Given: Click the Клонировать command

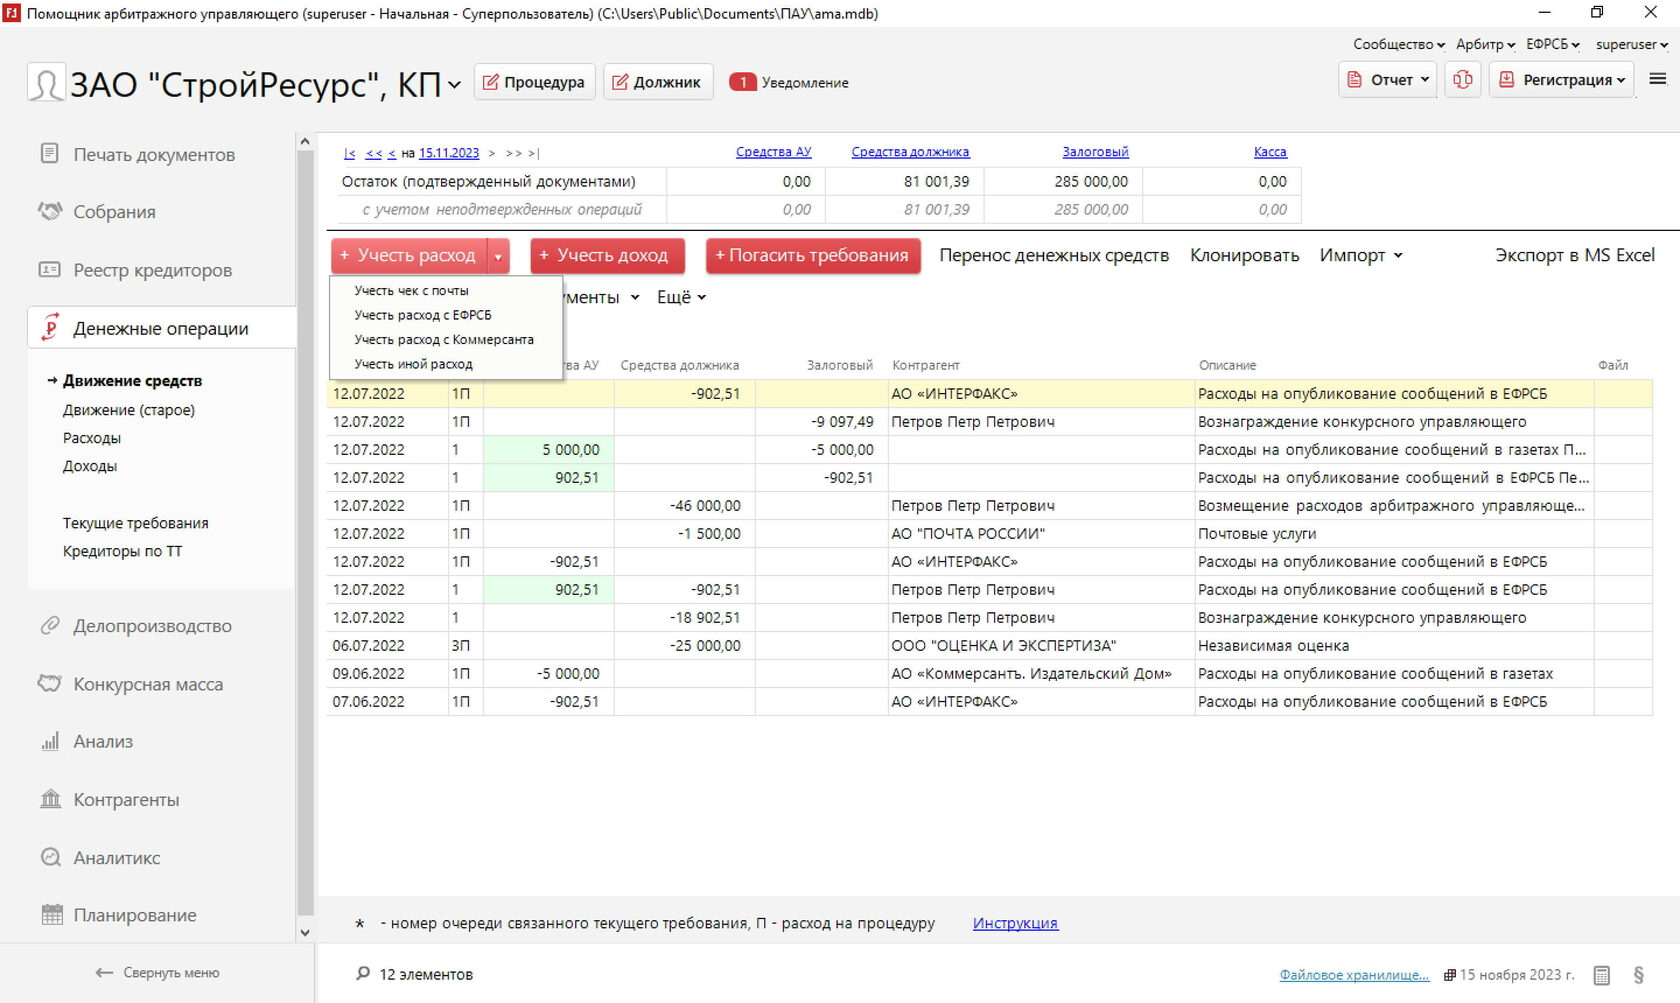Looking at the screenshot, I should (1244, 256).
